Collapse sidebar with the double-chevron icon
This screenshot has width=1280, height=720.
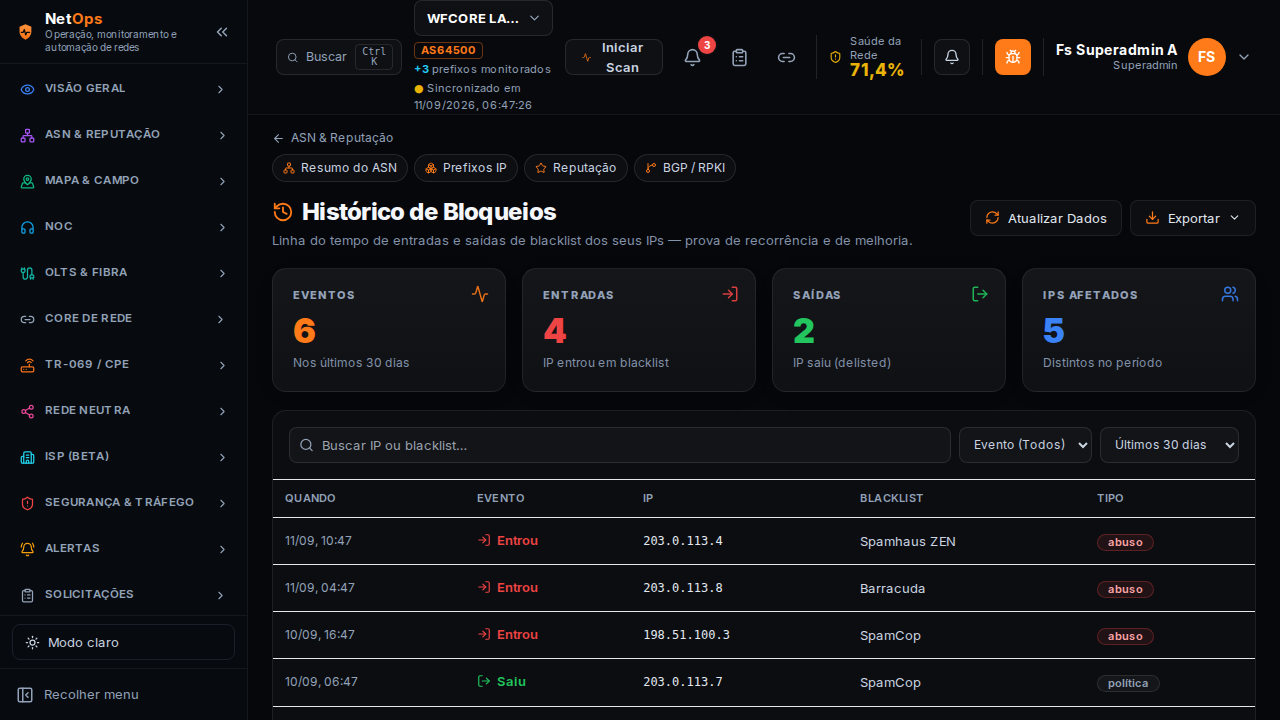(222, 32)
